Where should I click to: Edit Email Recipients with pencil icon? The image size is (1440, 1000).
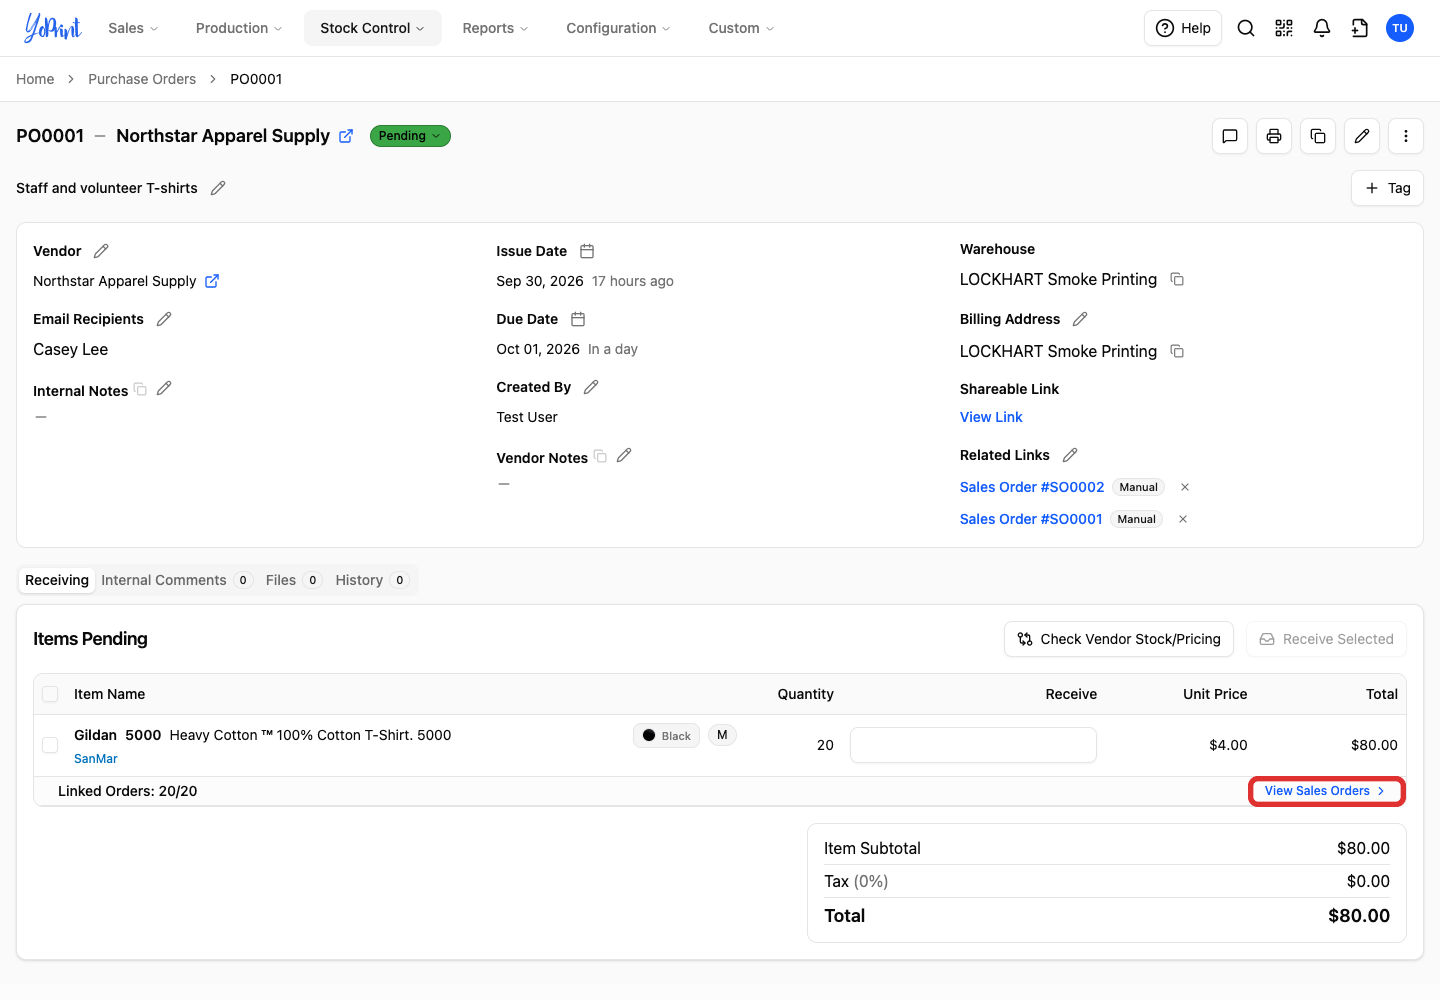click(164, 319)
